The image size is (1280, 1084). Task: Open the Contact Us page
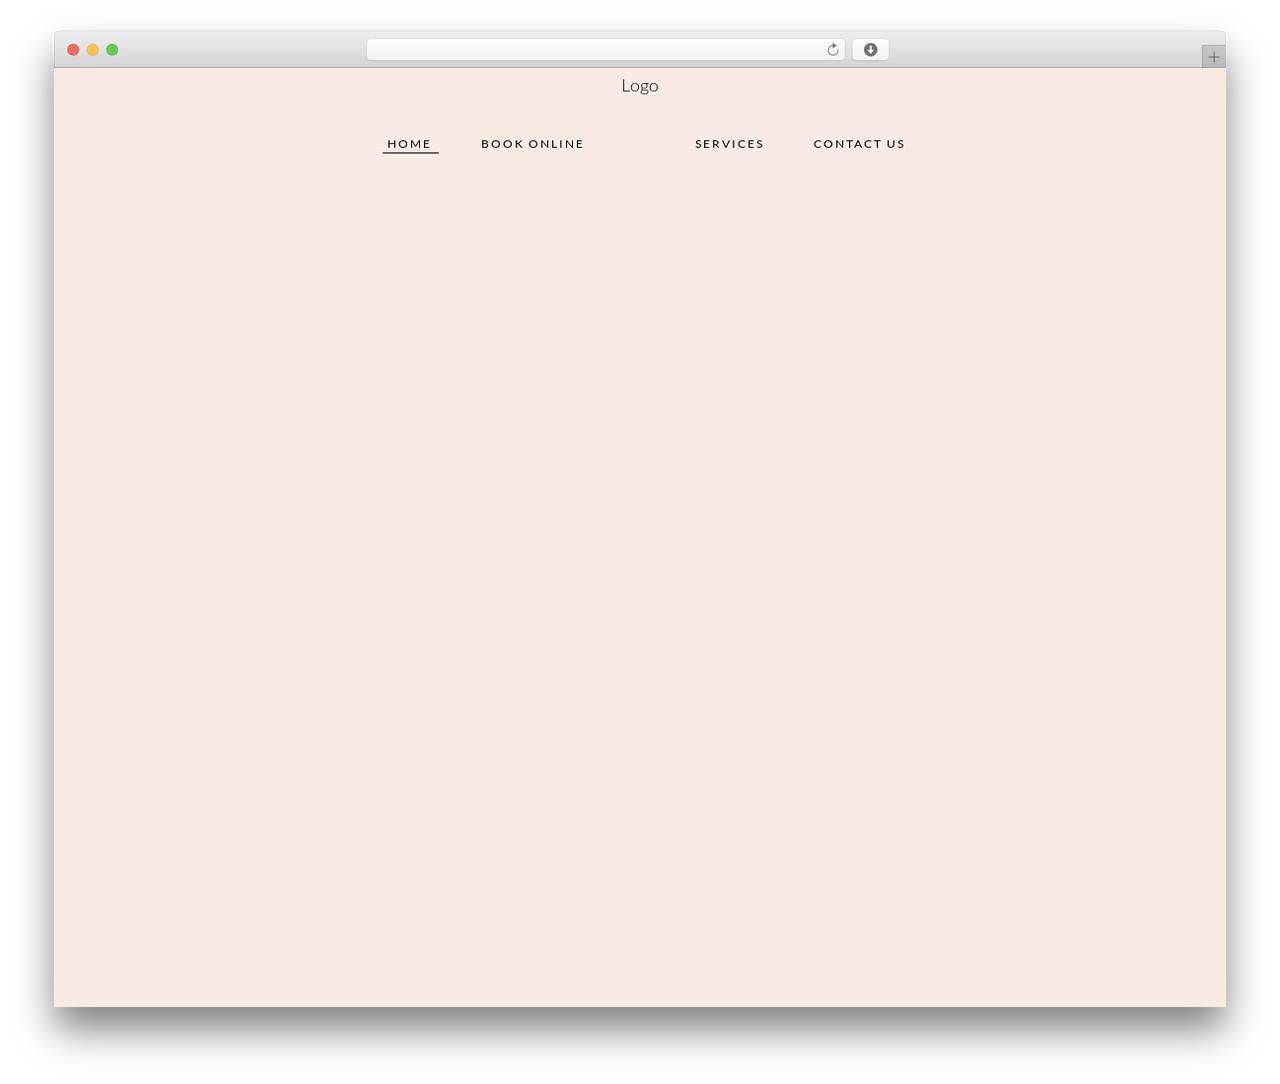pos(859,144)
